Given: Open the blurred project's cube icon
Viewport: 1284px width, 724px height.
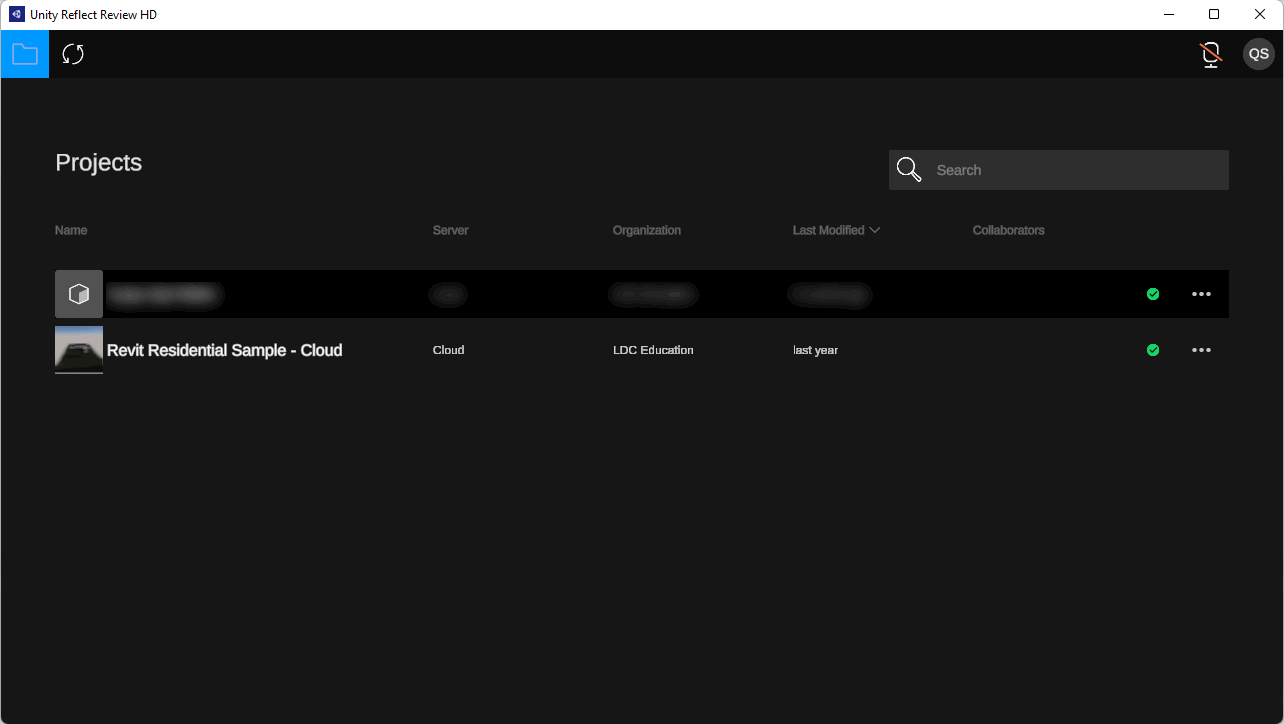Looking at the screenshot, I should click(79, 294).
